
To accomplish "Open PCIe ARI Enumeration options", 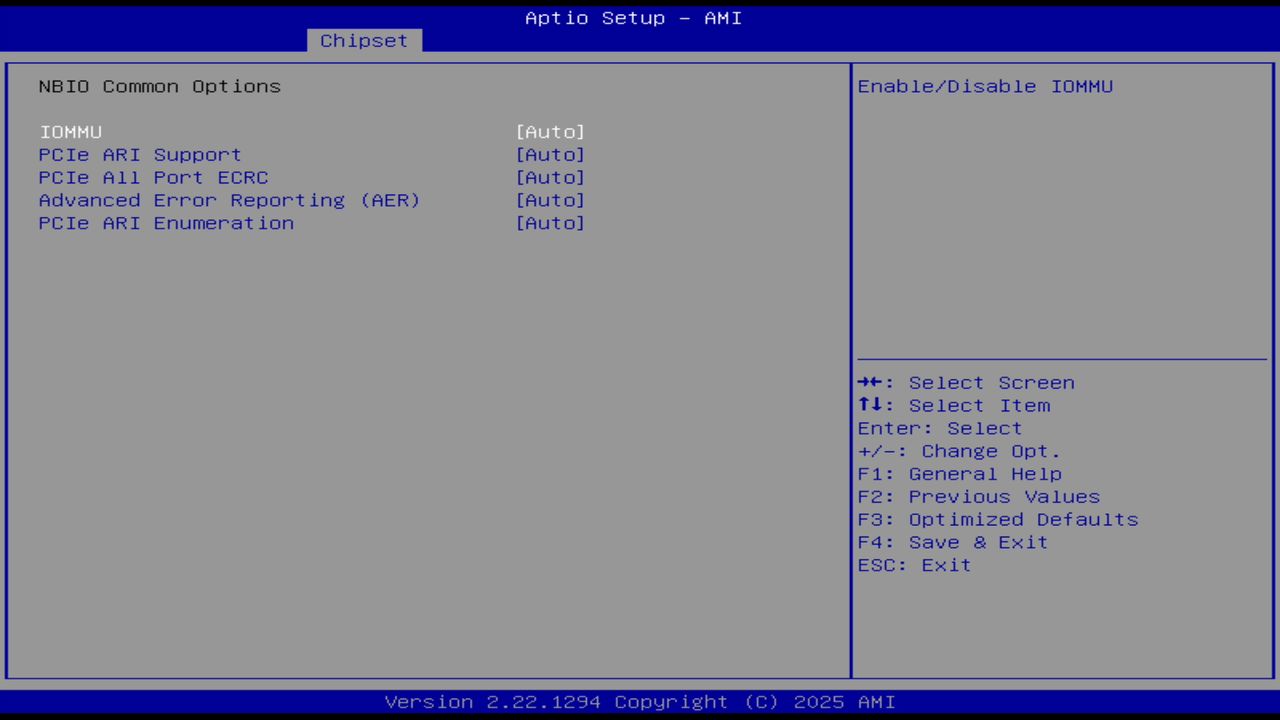I will click(550, 223).
